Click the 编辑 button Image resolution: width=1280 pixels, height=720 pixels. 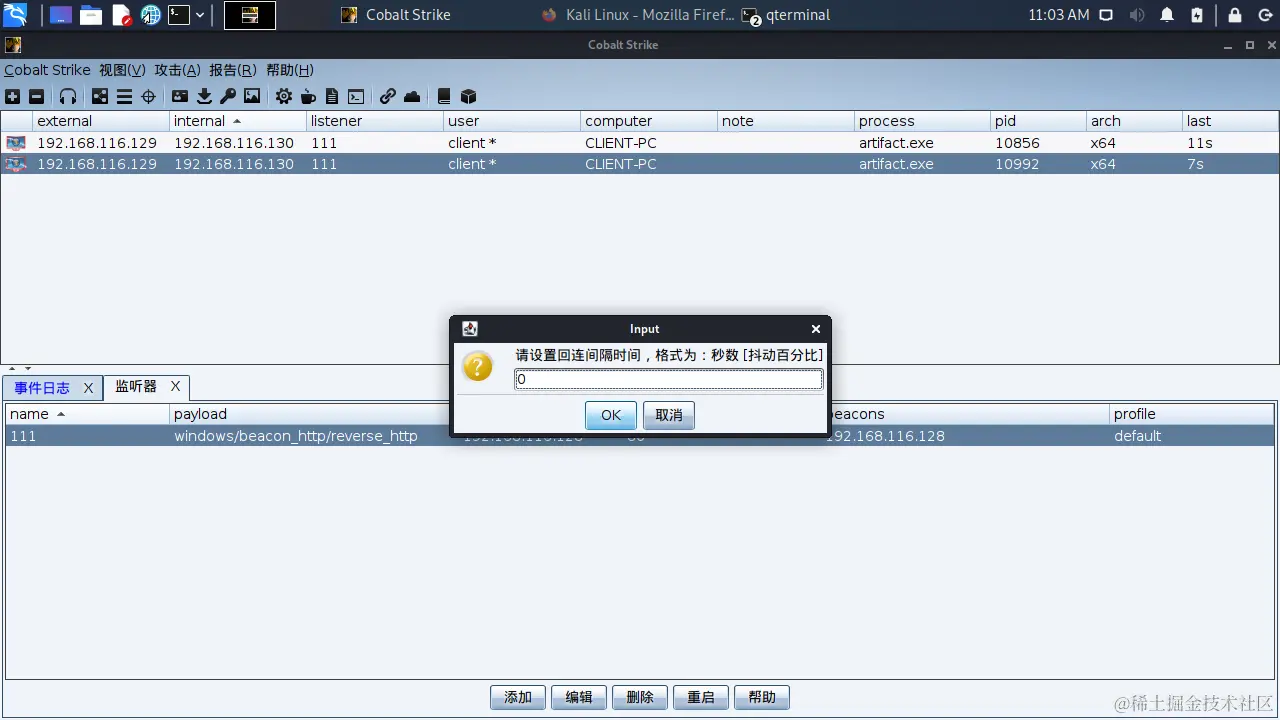click(x=579, y=698)
